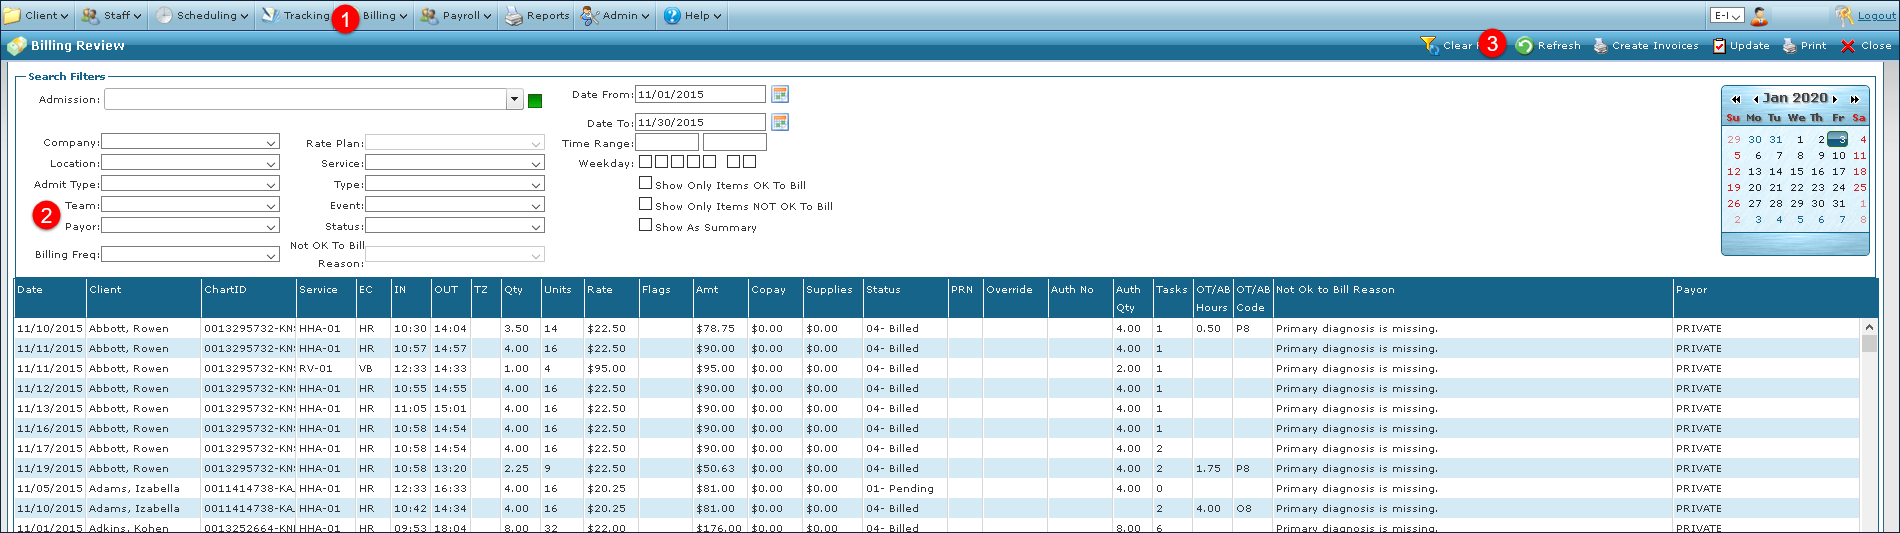Open the Payor dropdown list
The image size is (1900, 533).
click(271, 227)
